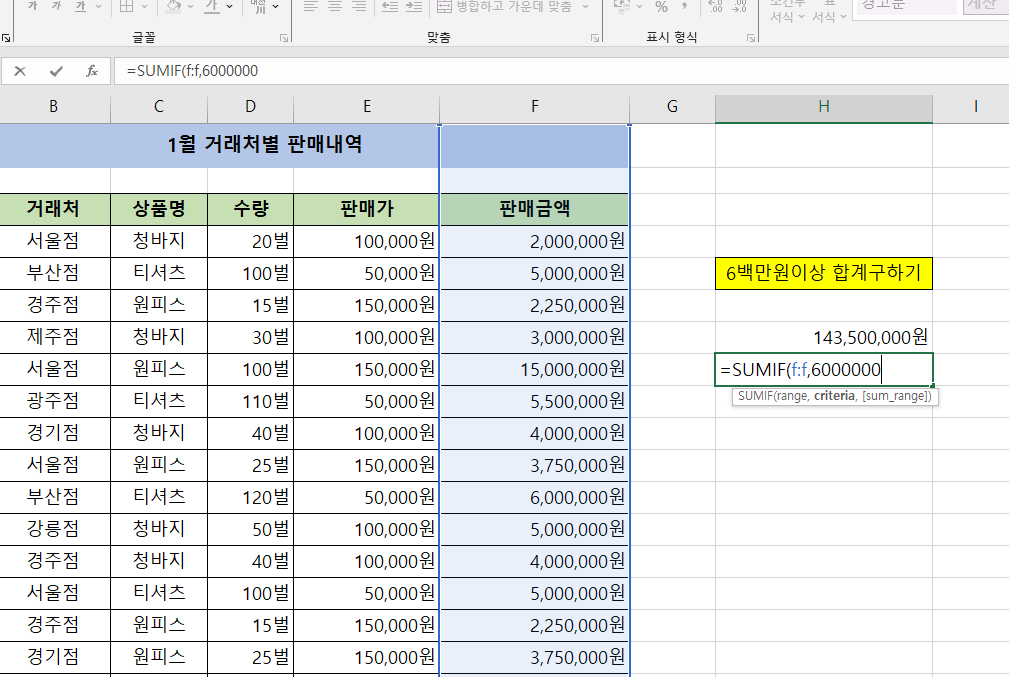This screenshot has width=1009, height=677.
Task: Click the criteria argument in the tooltip
Action: click(x=834, y=396)
